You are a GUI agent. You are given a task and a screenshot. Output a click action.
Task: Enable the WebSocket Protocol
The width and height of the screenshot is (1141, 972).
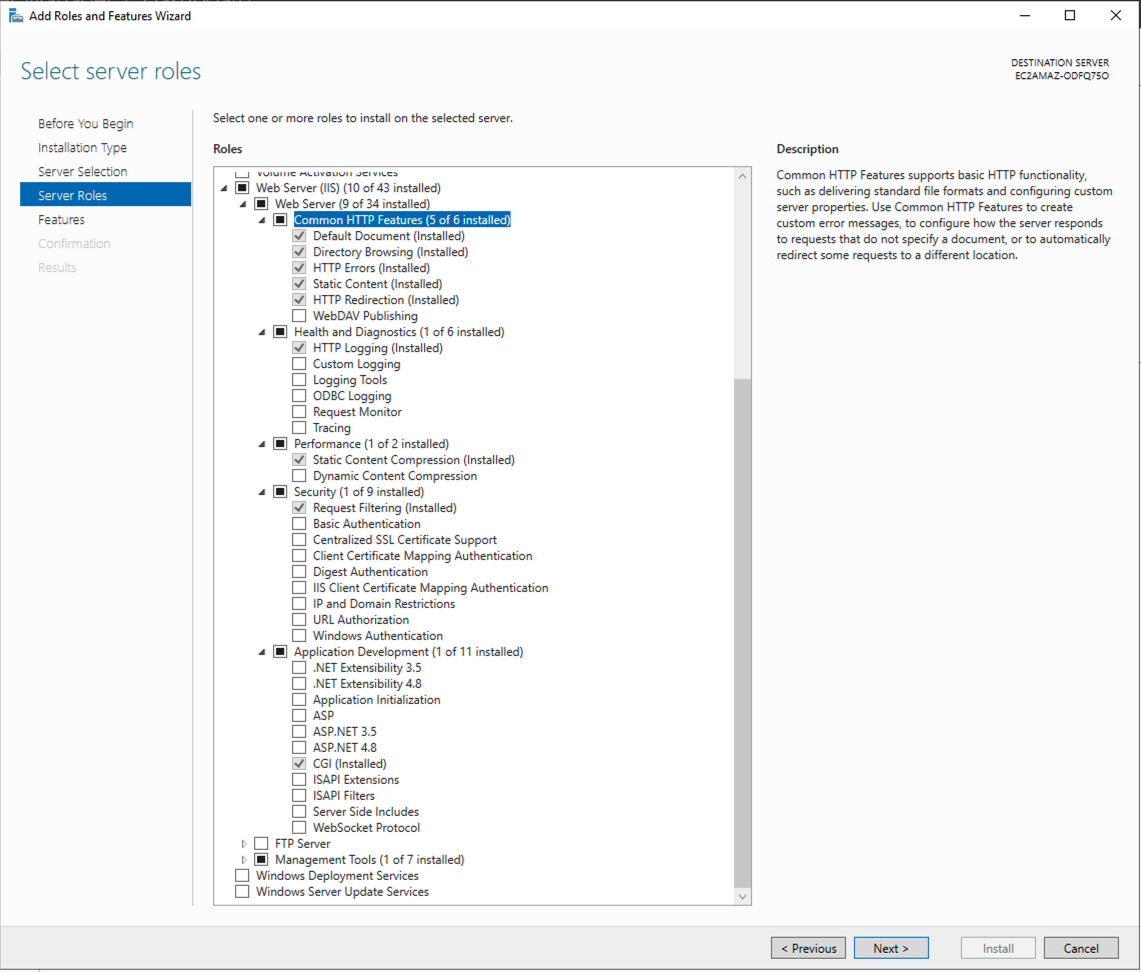tap(298, 827)
